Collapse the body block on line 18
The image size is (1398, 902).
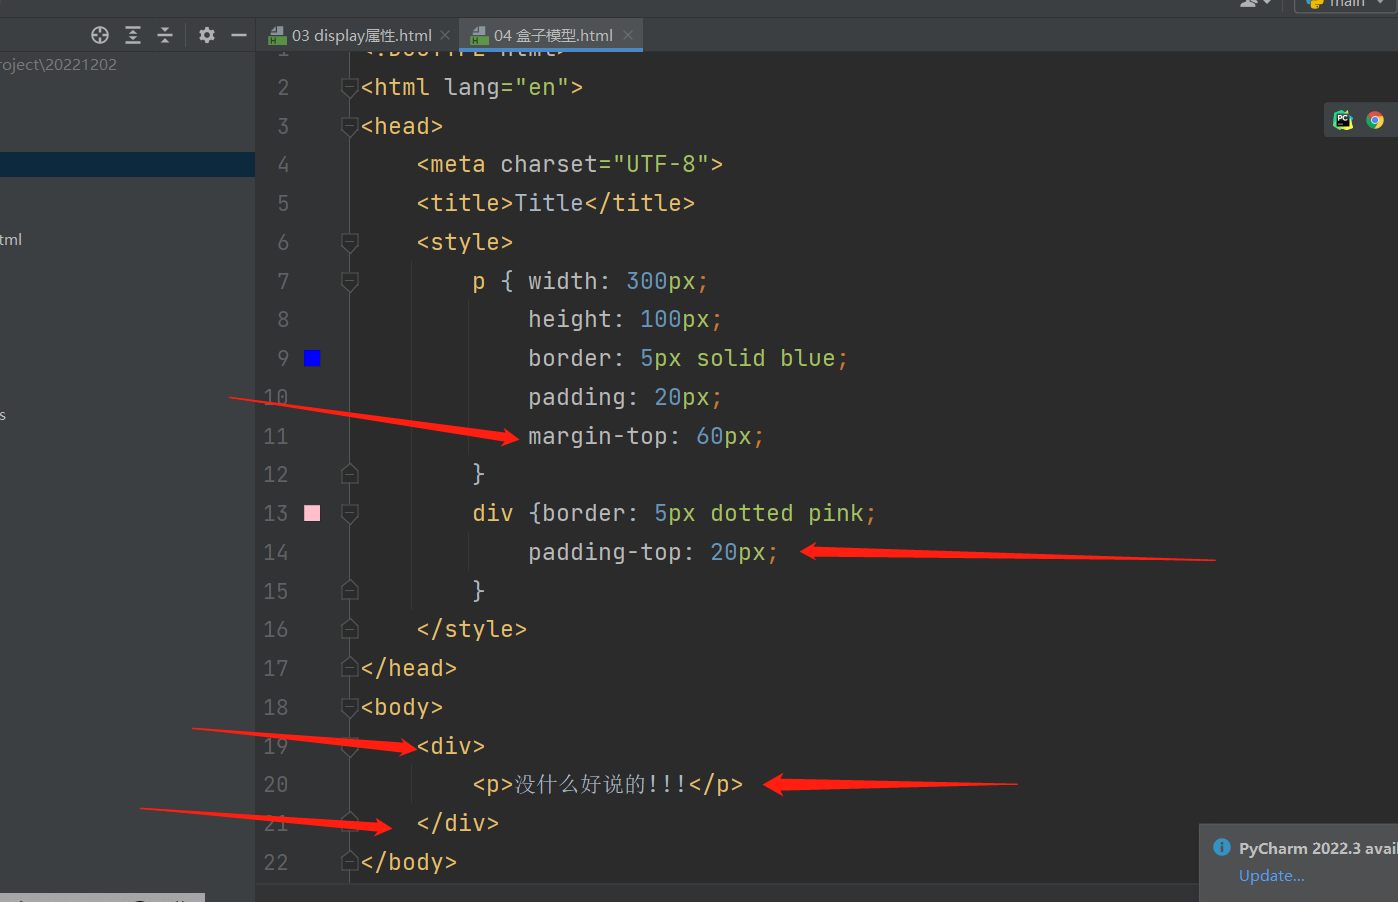tap(350, 707)
